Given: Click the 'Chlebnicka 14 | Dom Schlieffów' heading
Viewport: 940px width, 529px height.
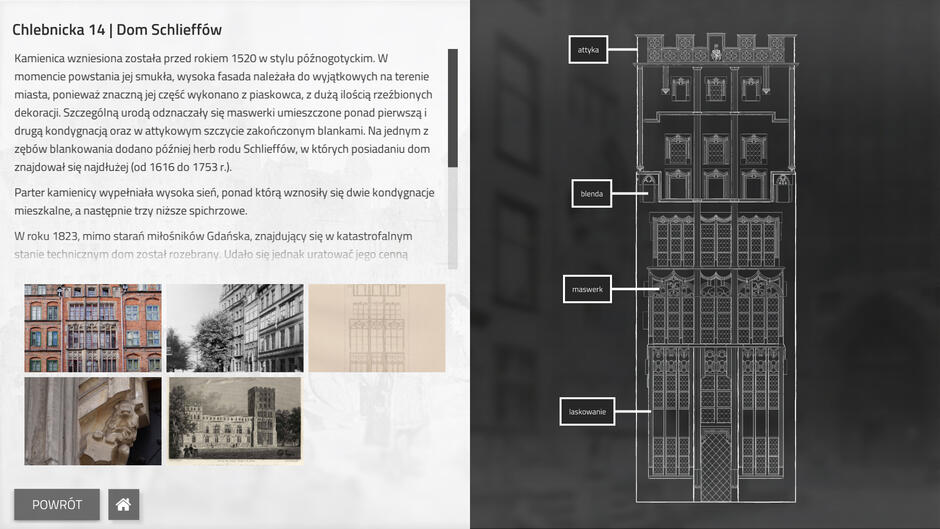Looking at the screenshot, I should (x=117, y=30).
